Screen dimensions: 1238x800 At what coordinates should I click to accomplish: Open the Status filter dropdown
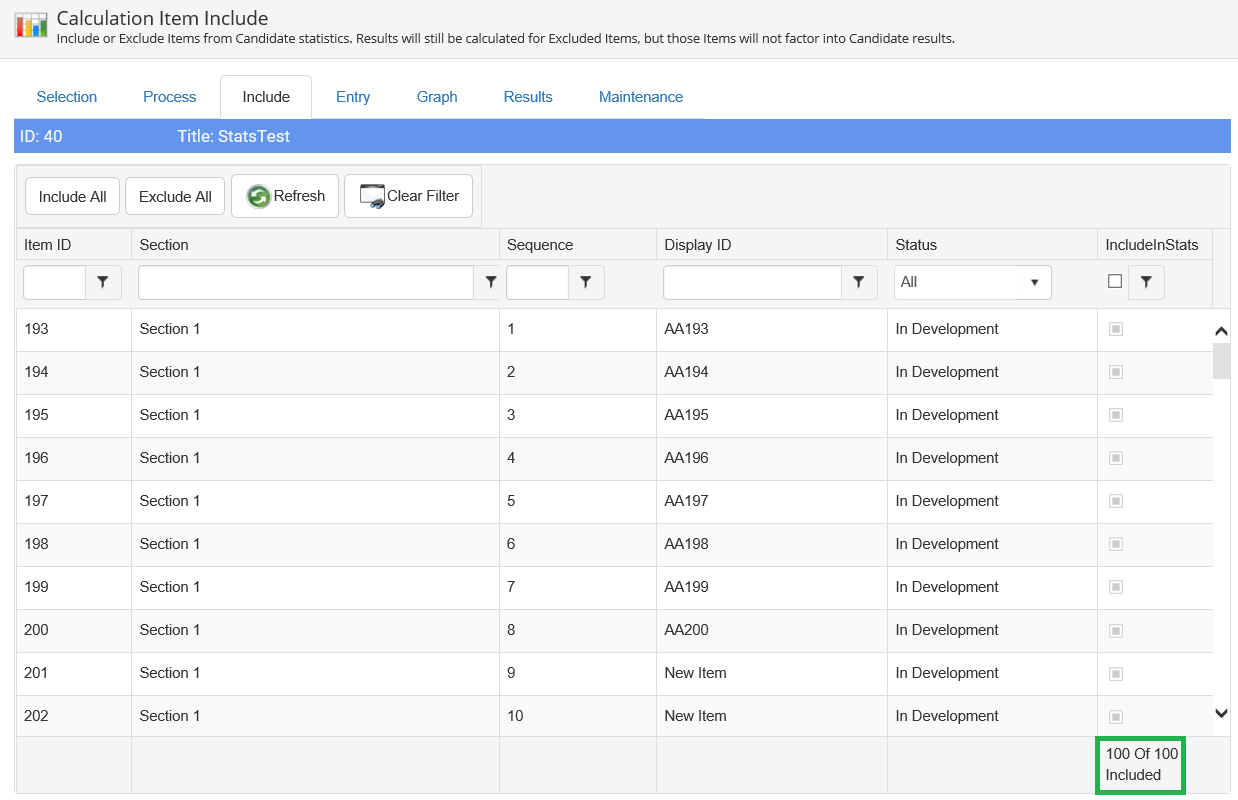972,283
